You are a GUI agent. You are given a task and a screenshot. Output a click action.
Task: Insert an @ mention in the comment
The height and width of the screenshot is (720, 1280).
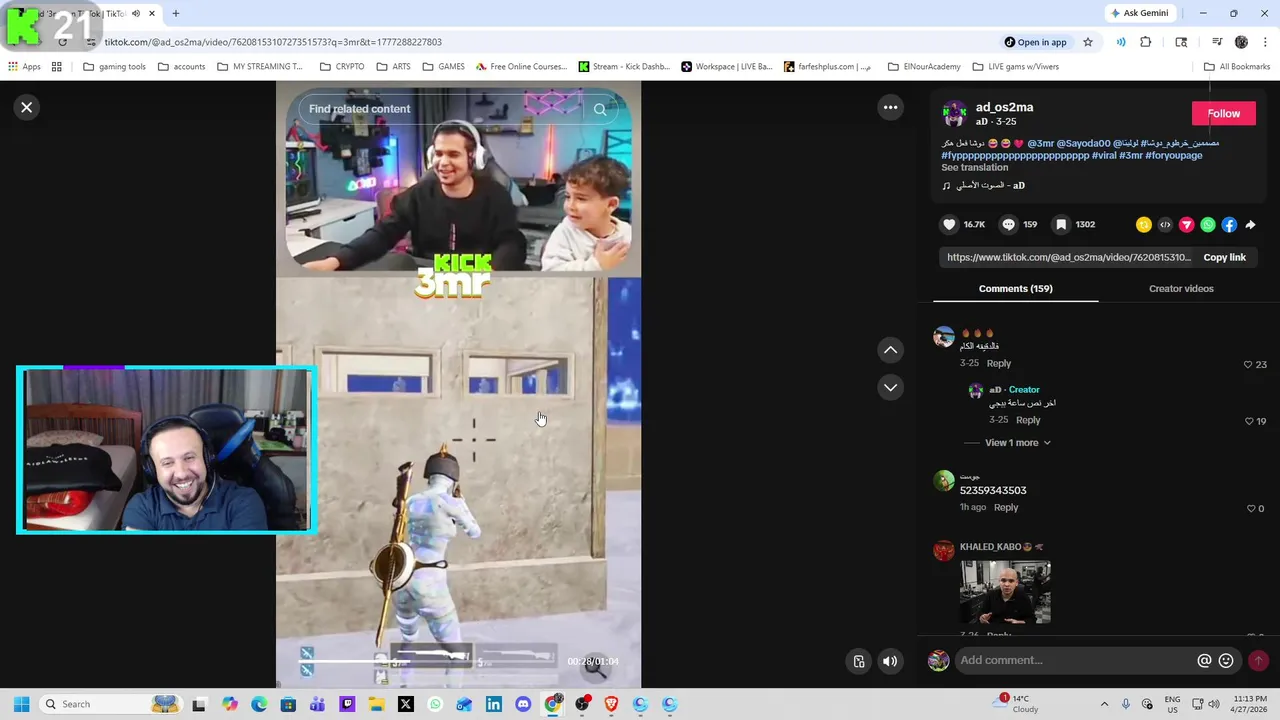(1204, 660)
